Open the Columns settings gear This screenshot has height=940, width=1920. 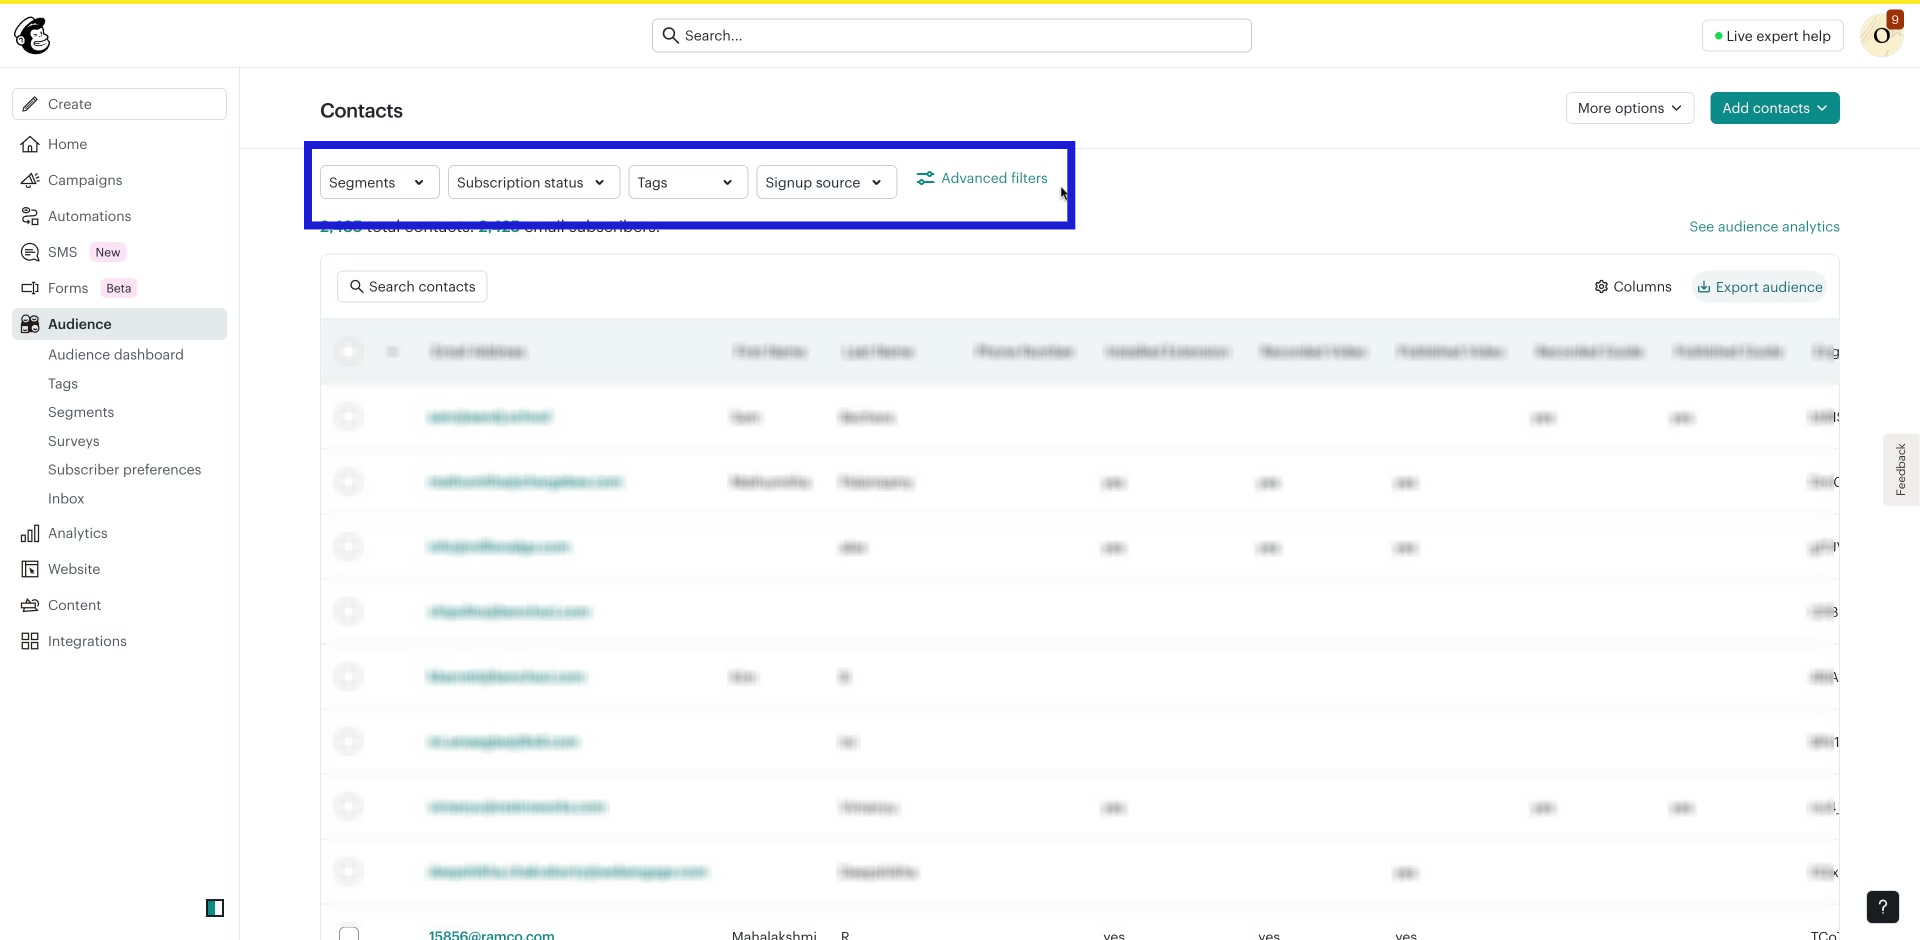(x=1600, y=286)
